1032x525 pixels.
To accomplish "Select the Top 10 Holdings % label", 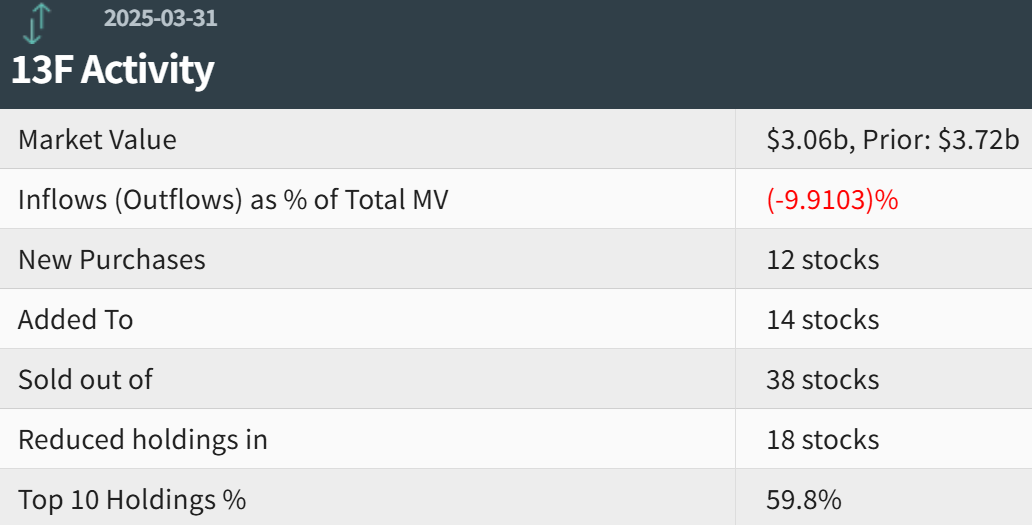I will coord(132,499).
